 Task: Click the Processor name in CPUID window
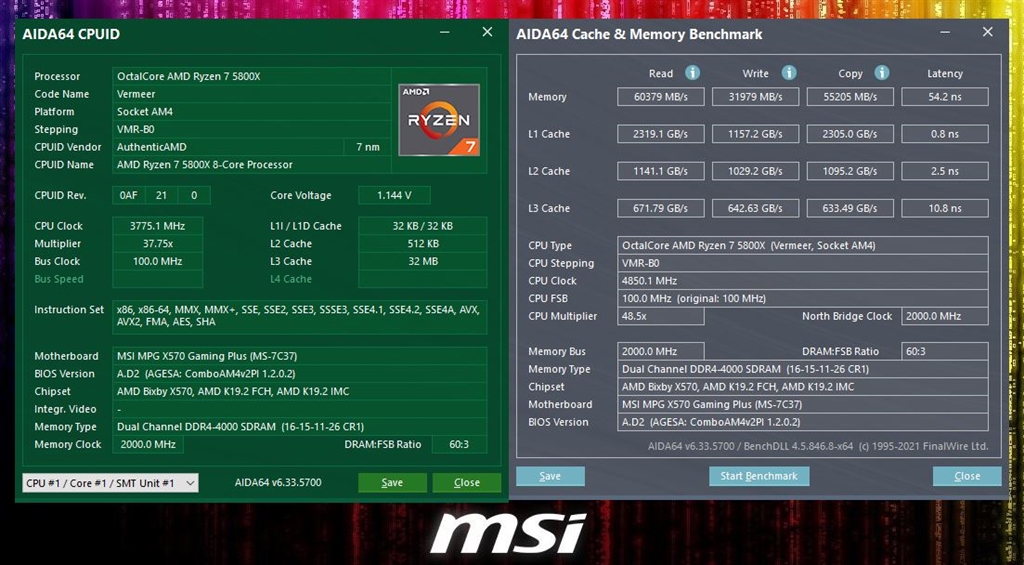click(251, 76)
